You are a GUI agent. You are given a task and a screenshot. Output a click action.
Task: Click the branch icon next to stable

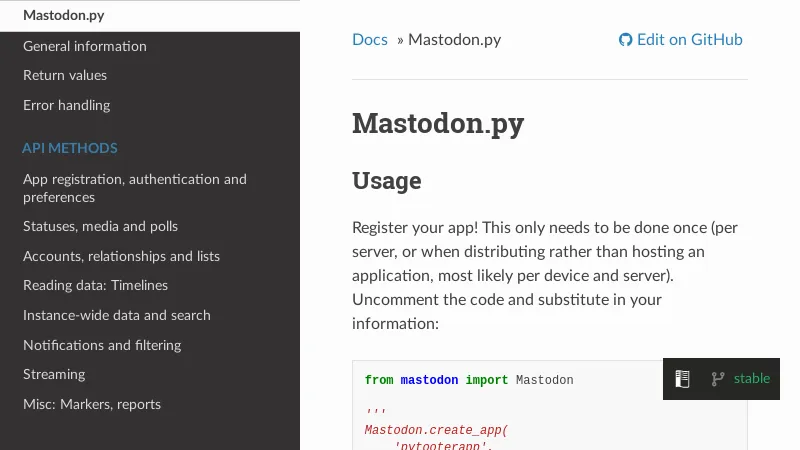(717, 379)
